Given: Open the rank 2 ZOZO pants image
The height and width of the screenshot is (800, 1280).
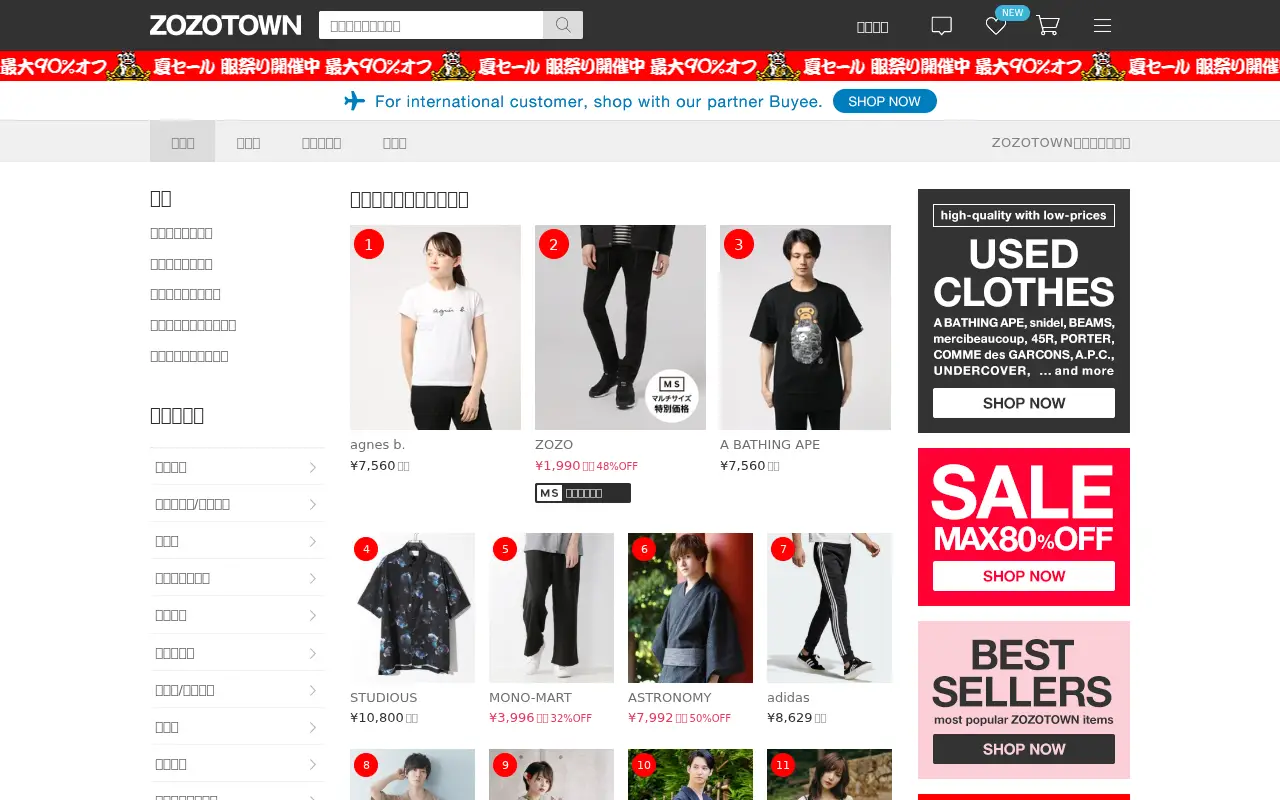Looking at the screenshot, I should pyautogui.click(x=620, y=327).
